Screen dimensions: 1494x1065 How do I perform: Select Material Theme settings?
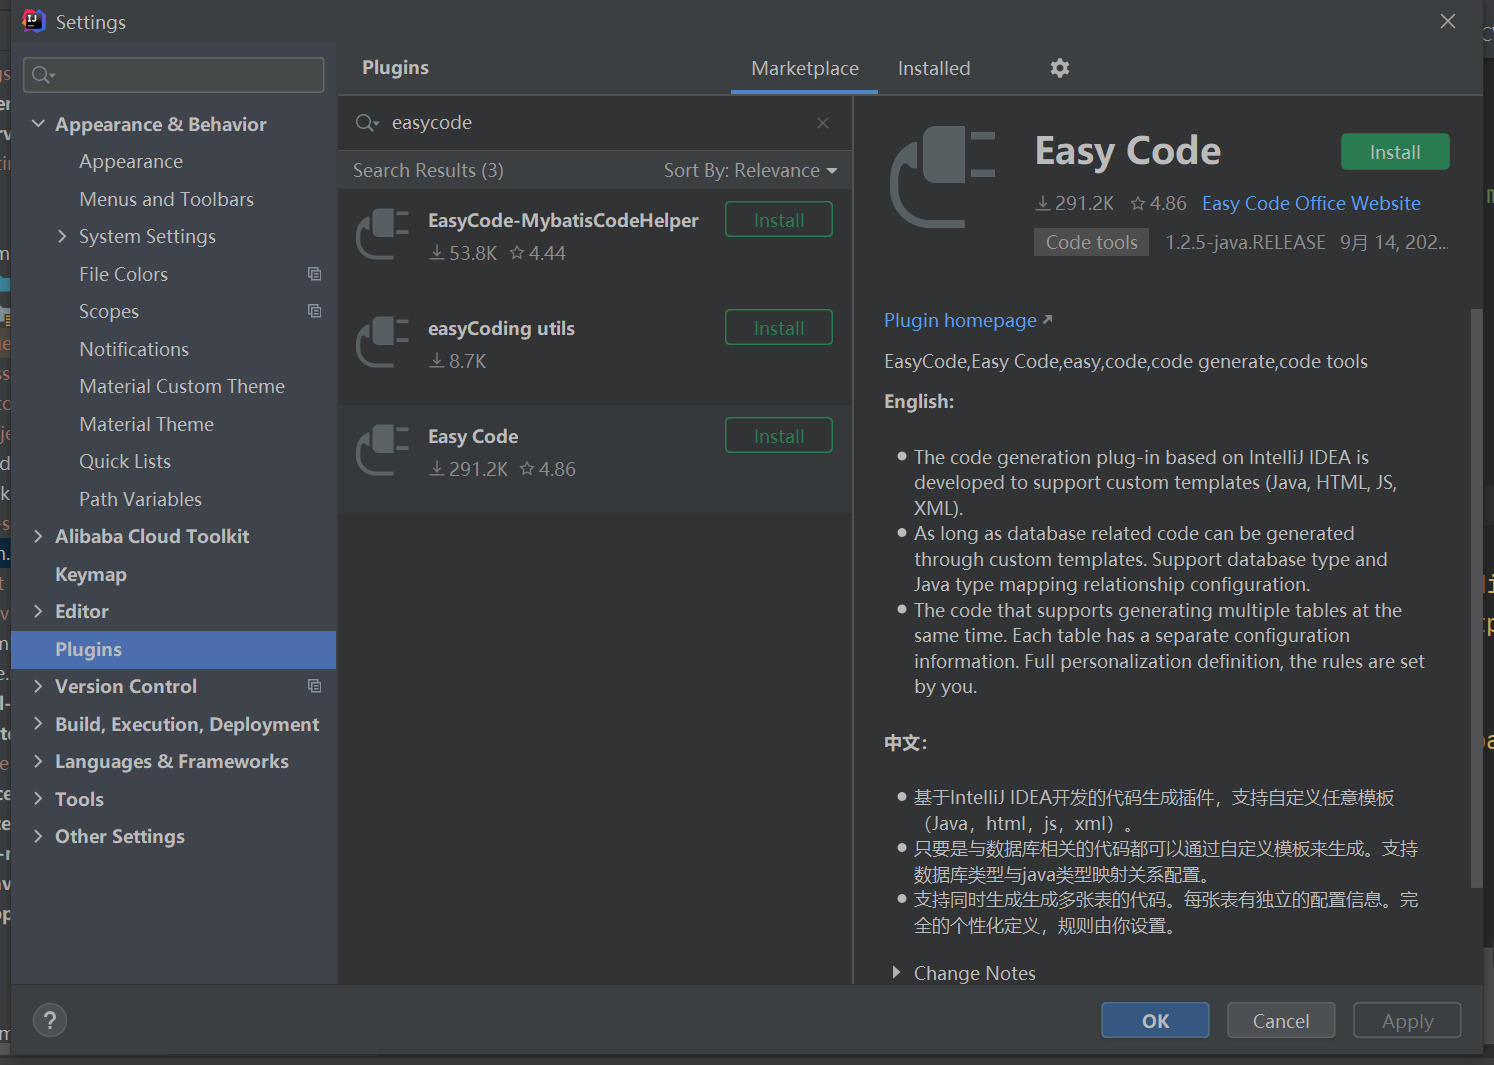(146, 424)
